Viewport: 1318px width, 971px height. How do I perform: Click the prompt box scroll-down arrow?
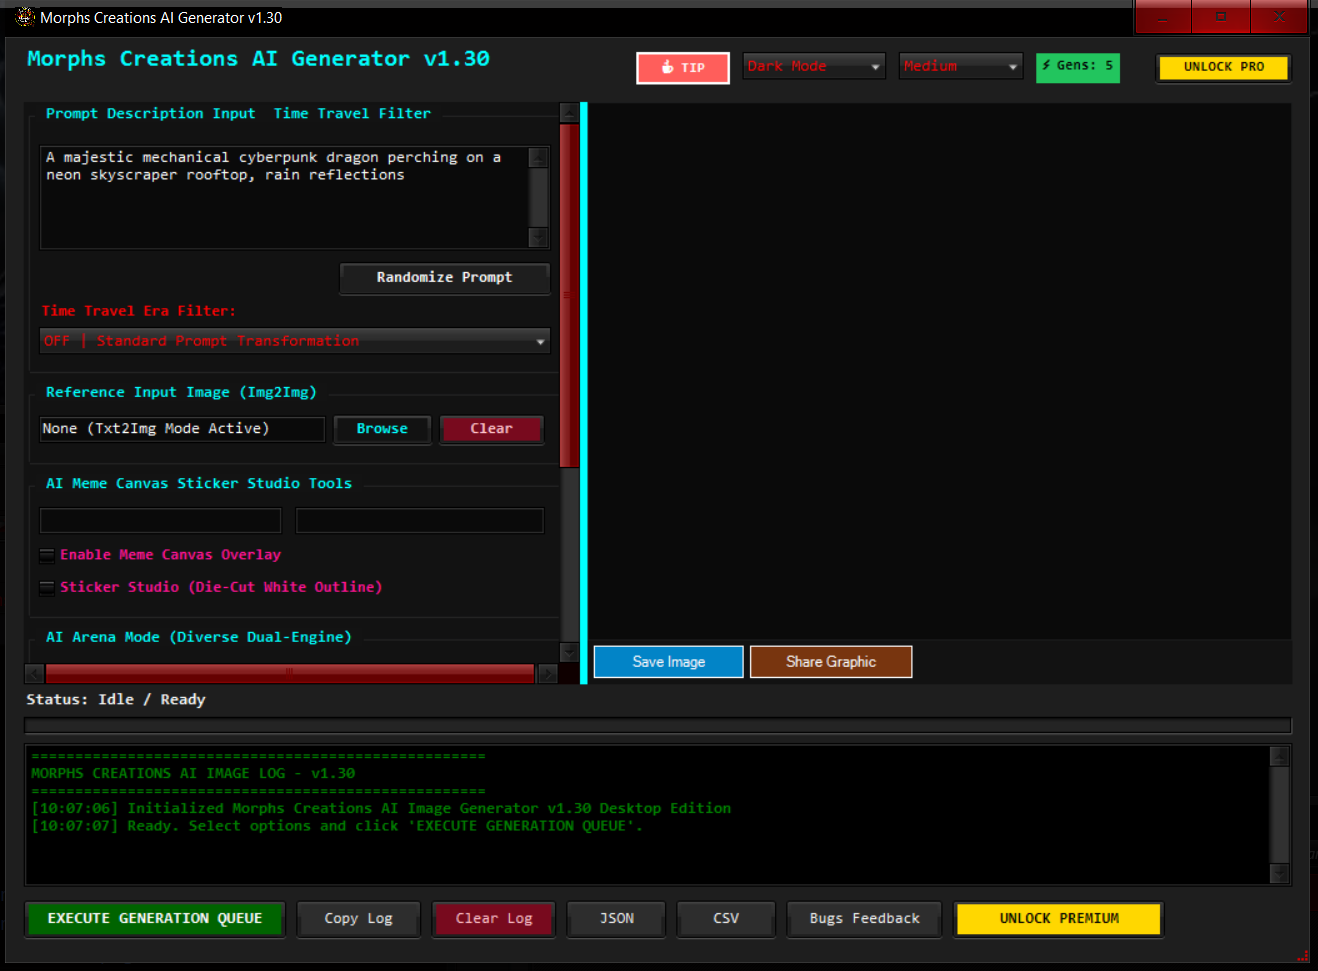click(x=538, y=237)
